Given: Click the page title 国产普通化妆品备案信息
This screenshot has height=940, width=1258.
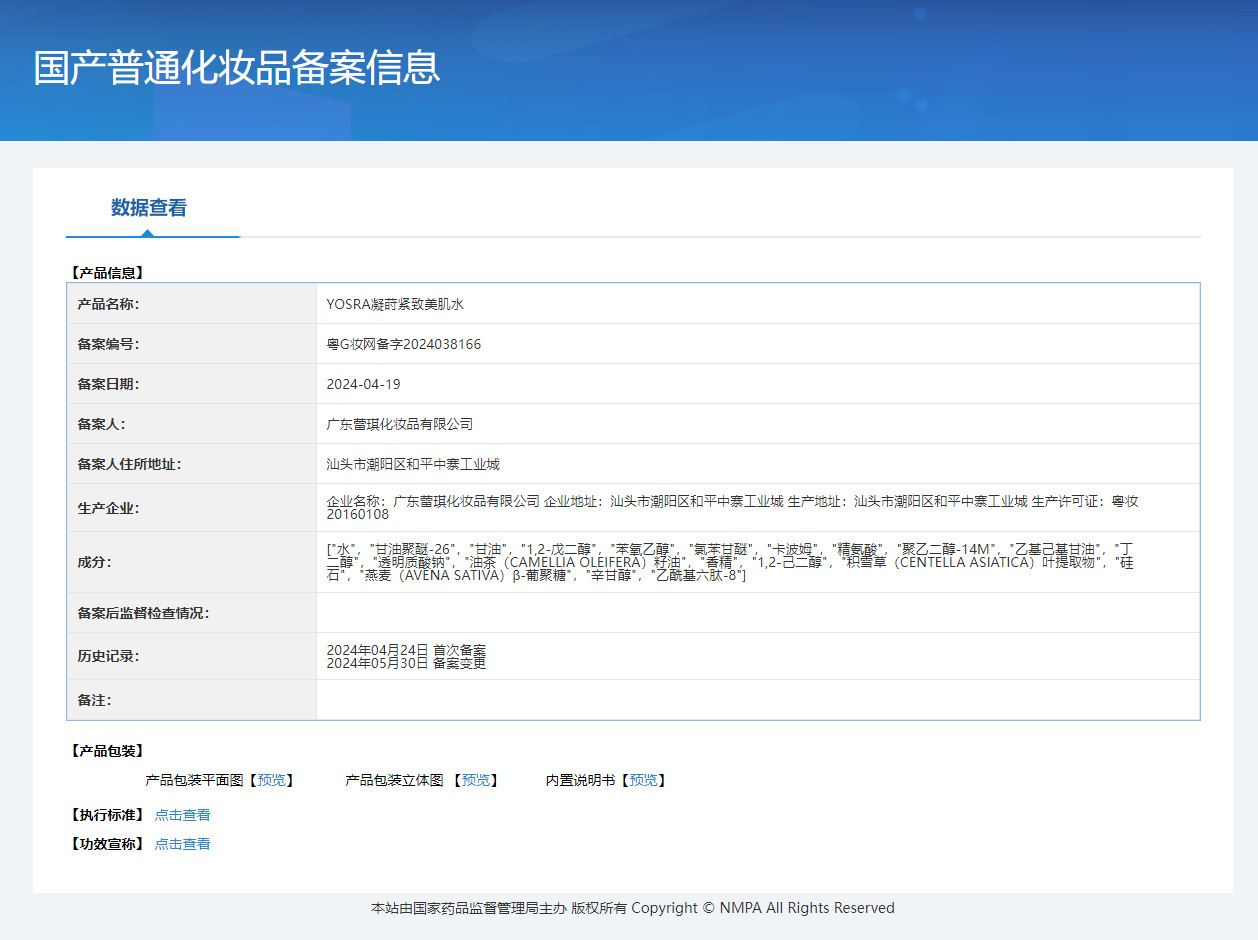Looking at the screenshot, I should click(237, 67).
